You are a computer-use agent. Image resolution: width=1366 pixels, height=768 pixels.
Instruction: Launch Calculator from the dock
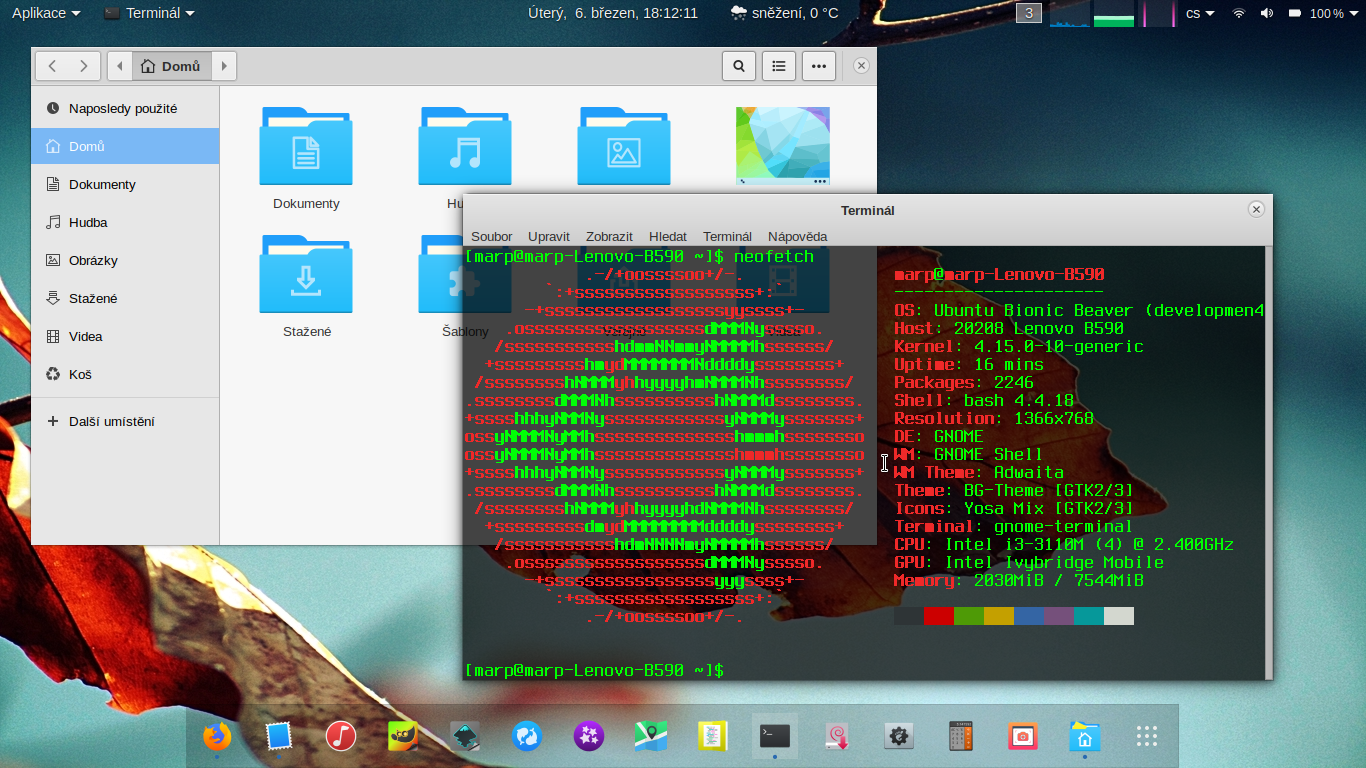961,737
